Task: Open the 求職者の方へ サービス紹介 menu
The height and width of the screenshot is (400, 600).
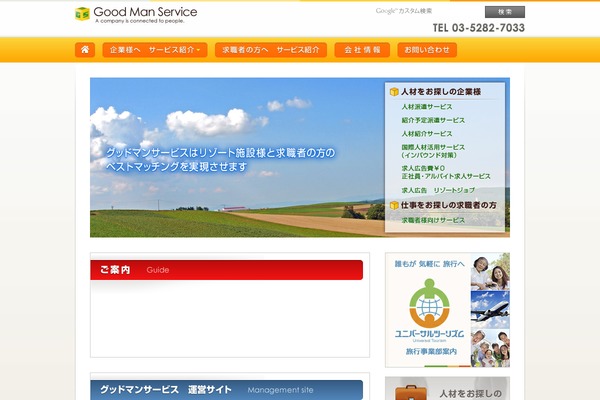Action: 271,50
